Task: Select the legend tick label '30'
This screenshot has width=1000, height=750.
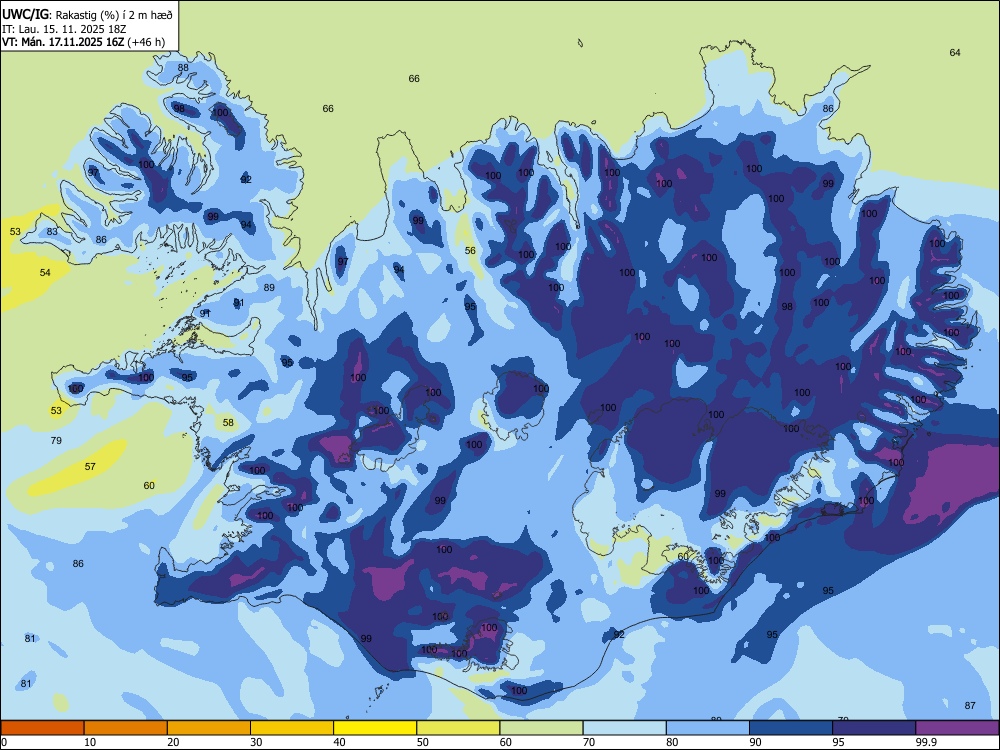Action: pos(256,742)
